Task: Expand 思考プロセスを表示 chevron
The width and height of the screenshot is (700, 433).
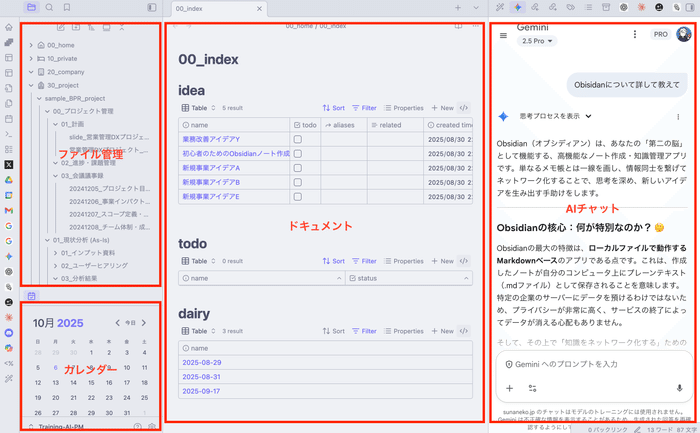Action: coord(588,116)
